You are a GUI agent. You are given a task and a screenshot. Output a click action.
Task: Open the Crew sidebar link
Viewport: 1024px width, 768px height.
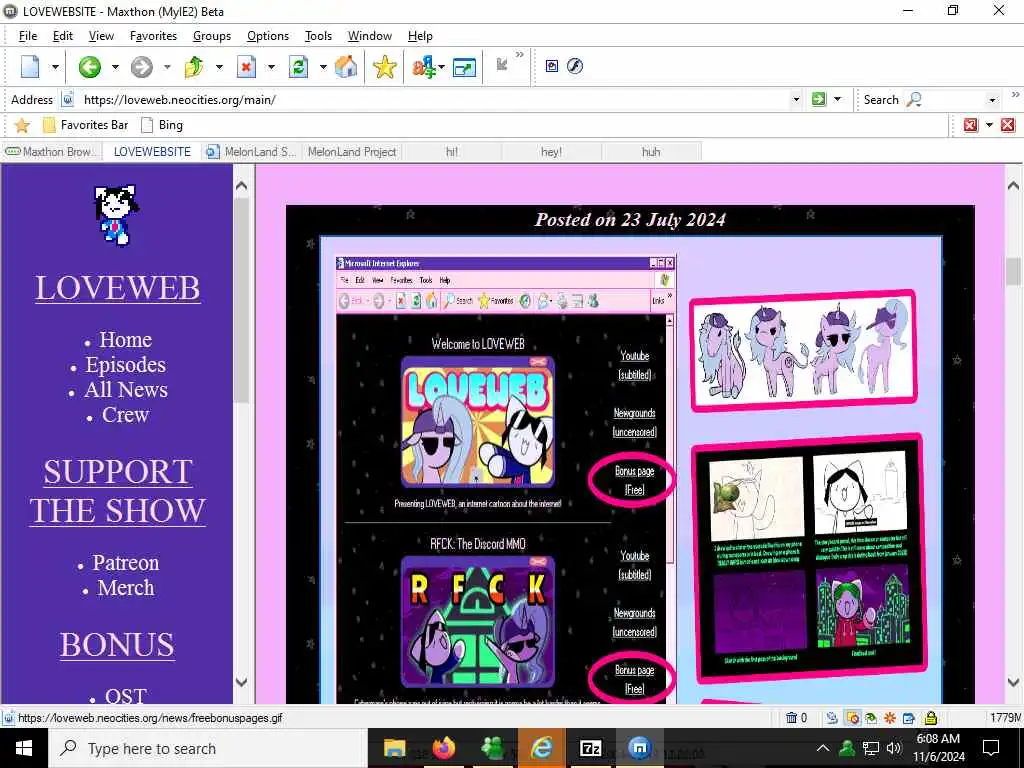125,415
